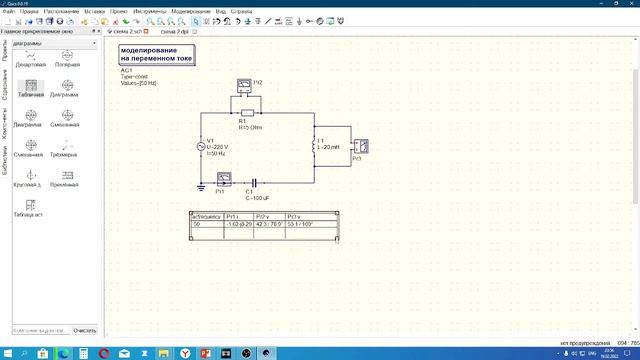Screen dimensions: 640x360
Task: Select the Временная diagram
Action: [64, 179]
